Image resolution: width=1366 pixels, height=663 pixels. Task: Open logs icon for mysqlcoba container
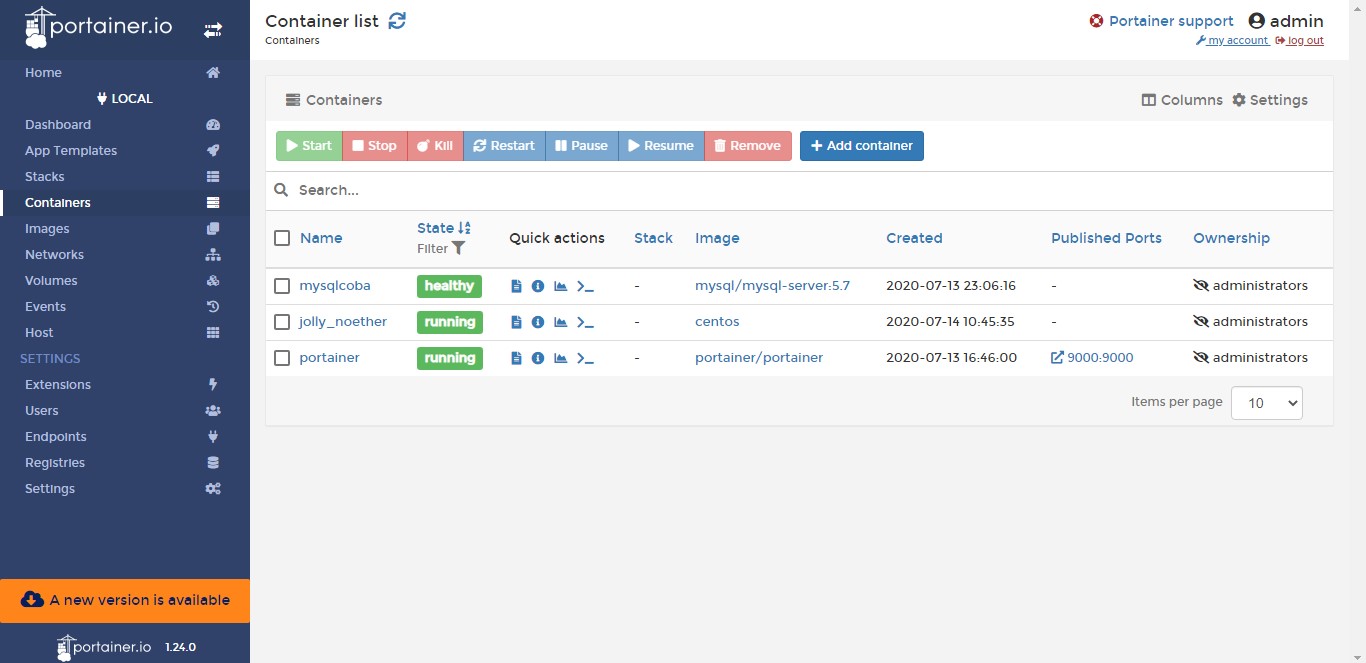point(516,286)
